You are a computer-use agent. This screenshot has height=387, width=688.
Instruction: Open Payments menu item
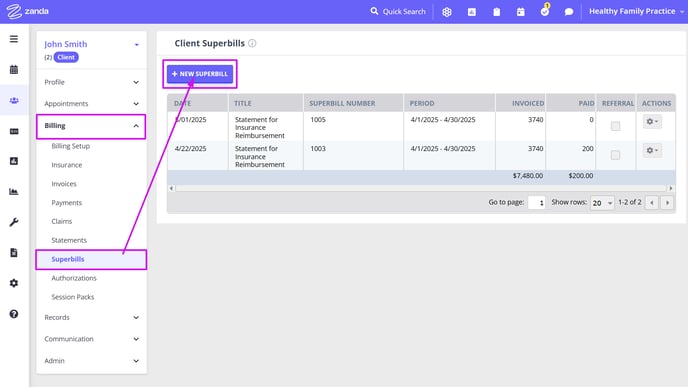click(x=67, y=203)
